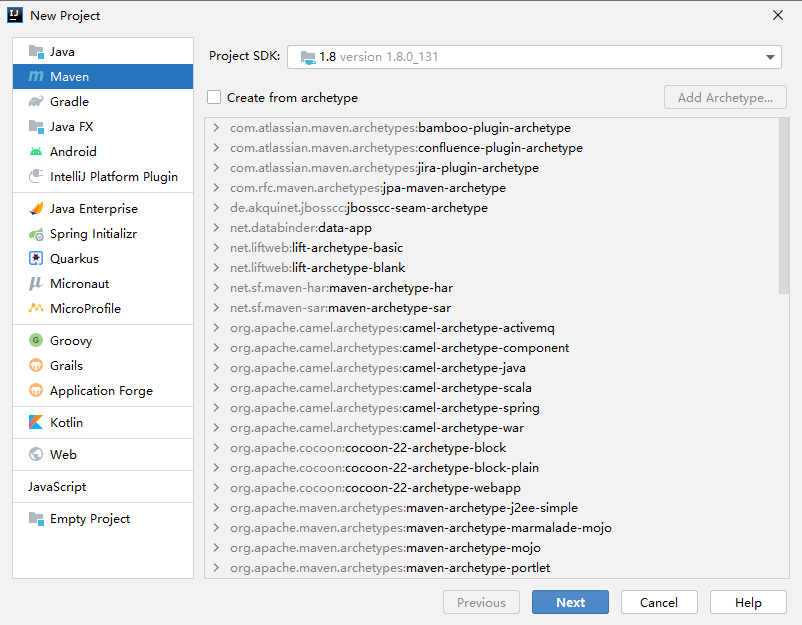Select maven-archetype-marmalade-mojo row
This screenshot has height=625, width=802.
492,527
